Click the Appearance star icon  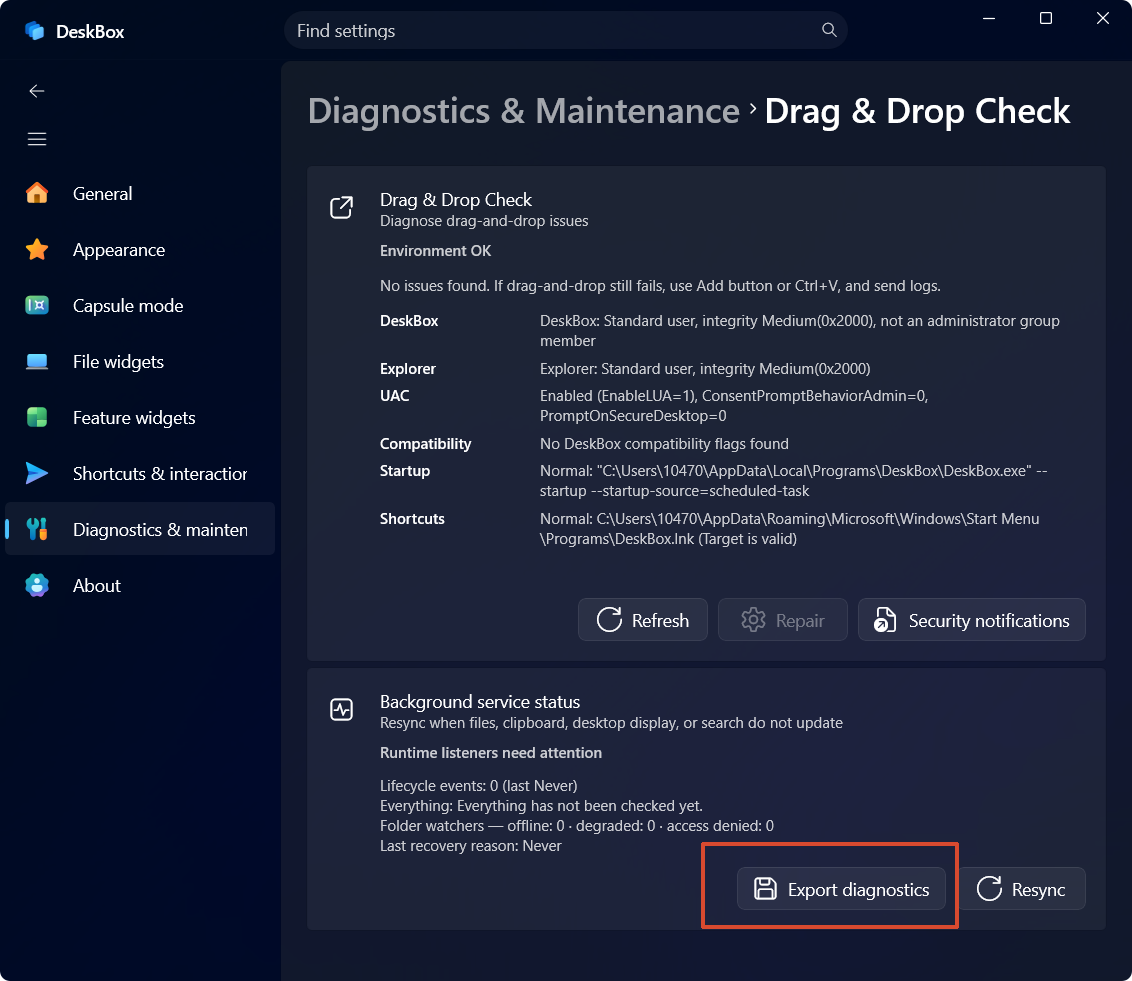37,250
